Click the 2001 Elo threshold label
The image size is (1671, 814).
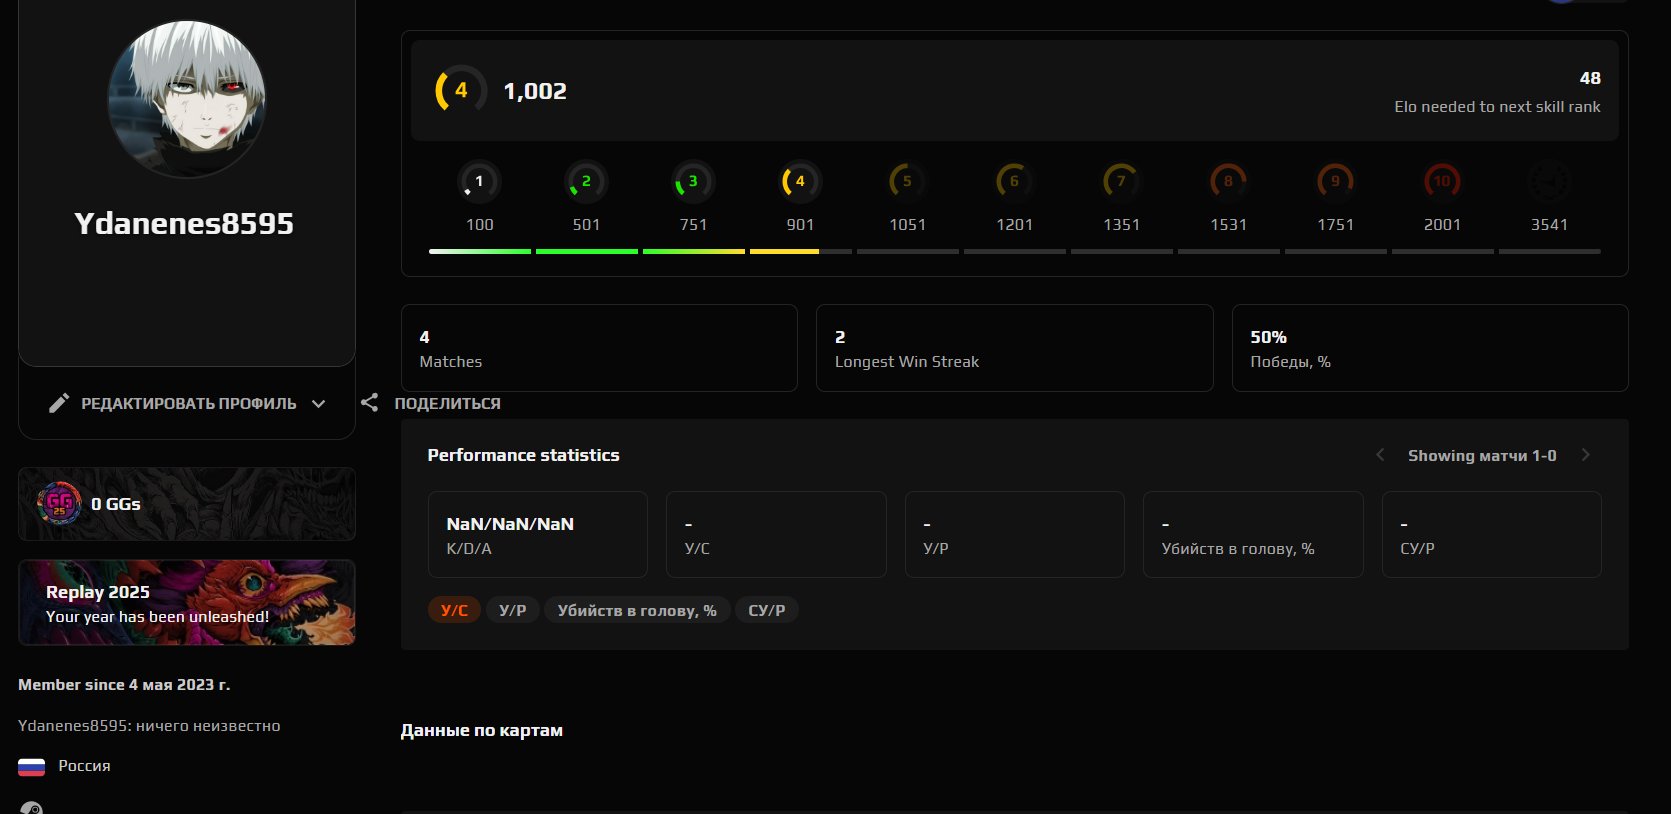[1442, 225]
